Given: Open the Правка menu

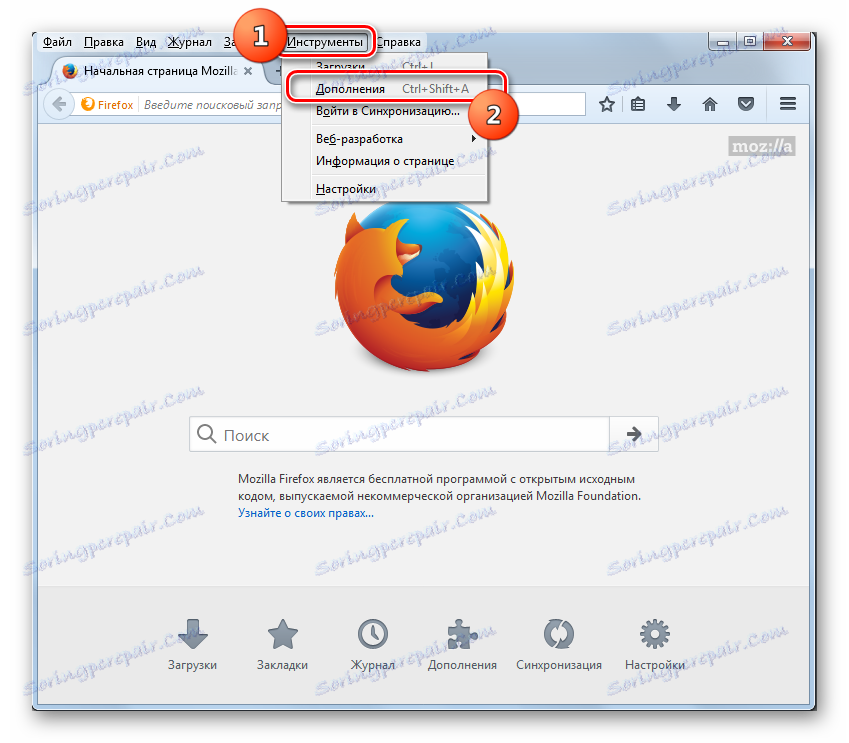Looking at the screenshot, I should coord(103,42).
